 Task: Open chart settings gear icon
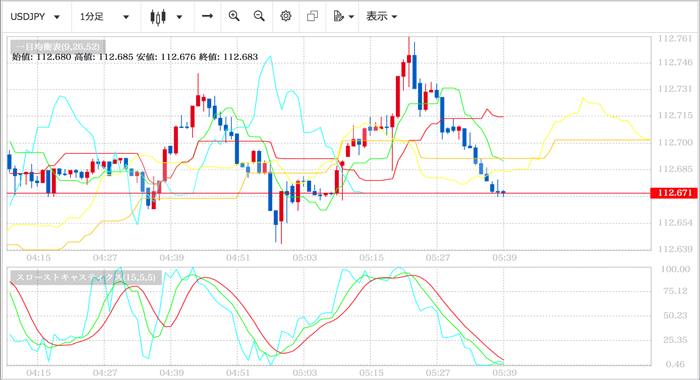[x=286, y=17]
